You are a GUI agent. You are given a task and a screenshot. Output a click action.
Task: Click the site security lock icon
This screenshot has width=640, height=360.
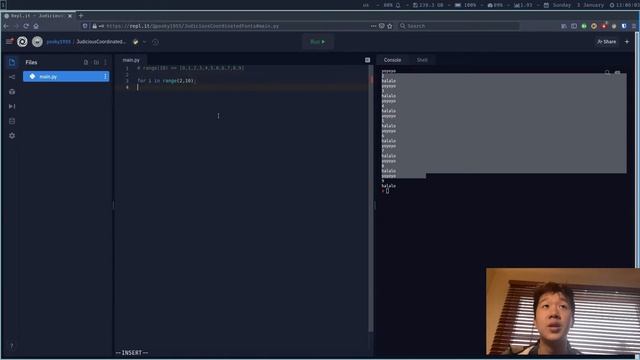pyautogui.click(x=94, y=26)
